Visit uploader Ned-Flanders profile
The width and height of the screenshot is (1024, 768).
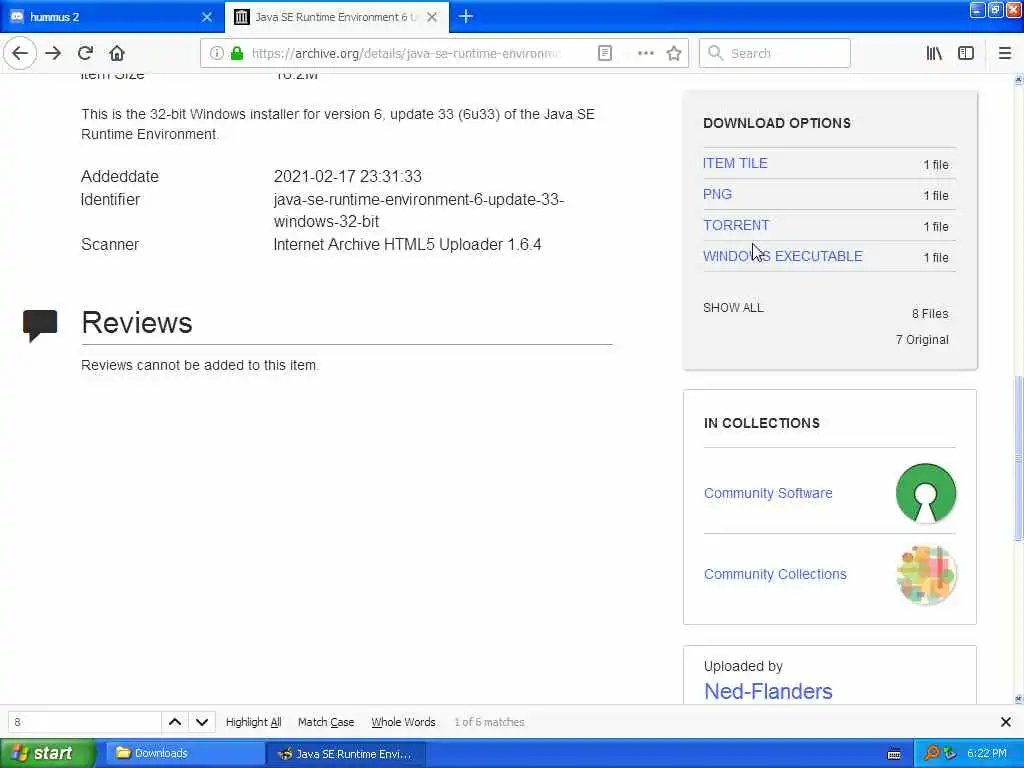point(768,691)
